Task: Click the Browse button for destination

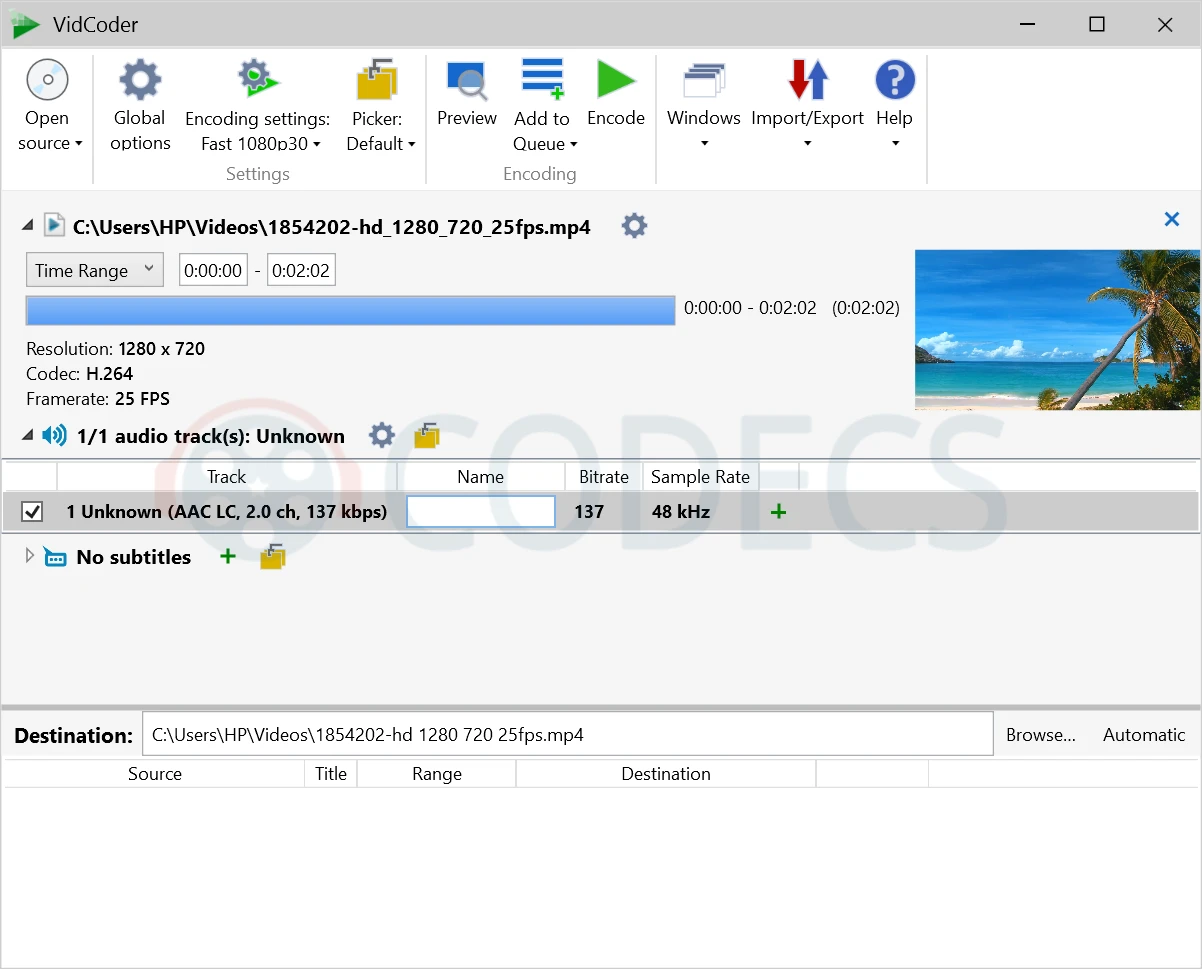Action: click(1040, 734)
